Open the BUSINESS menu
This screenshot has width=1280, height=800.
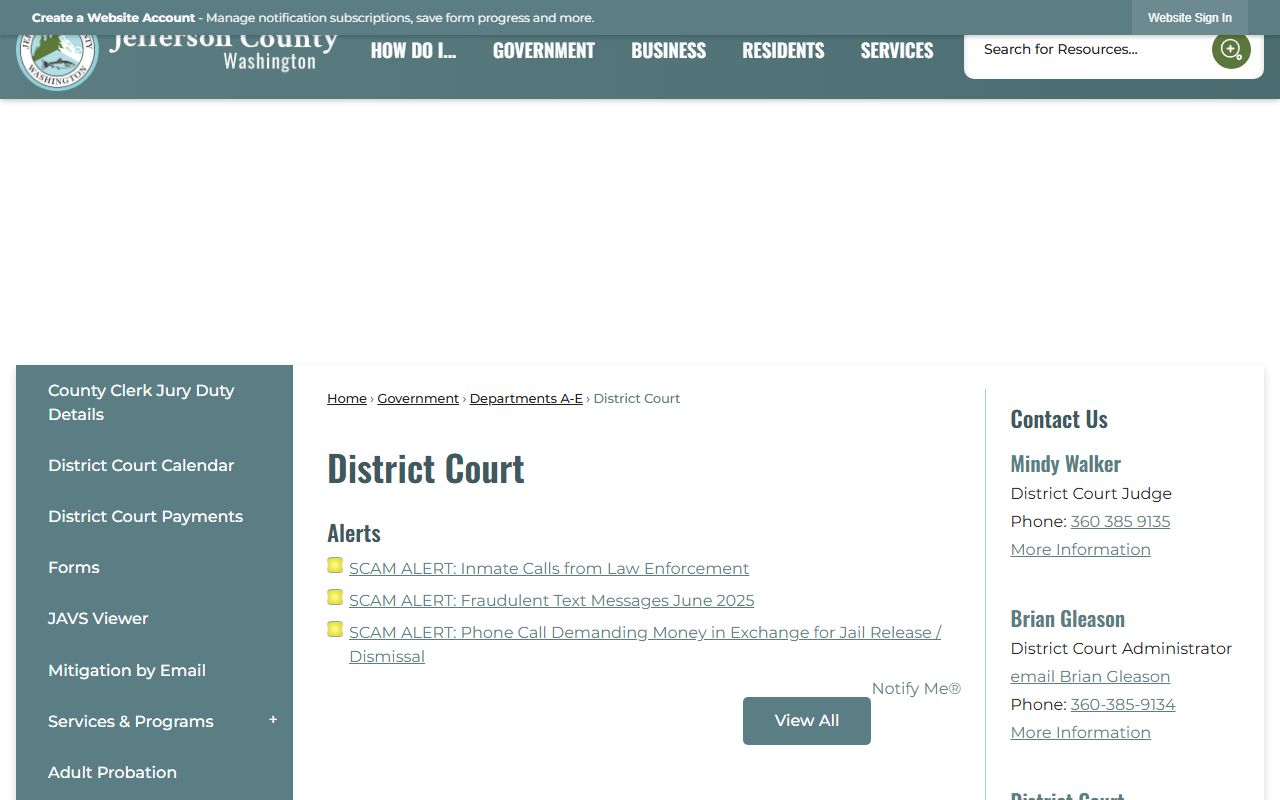[668, 50]
